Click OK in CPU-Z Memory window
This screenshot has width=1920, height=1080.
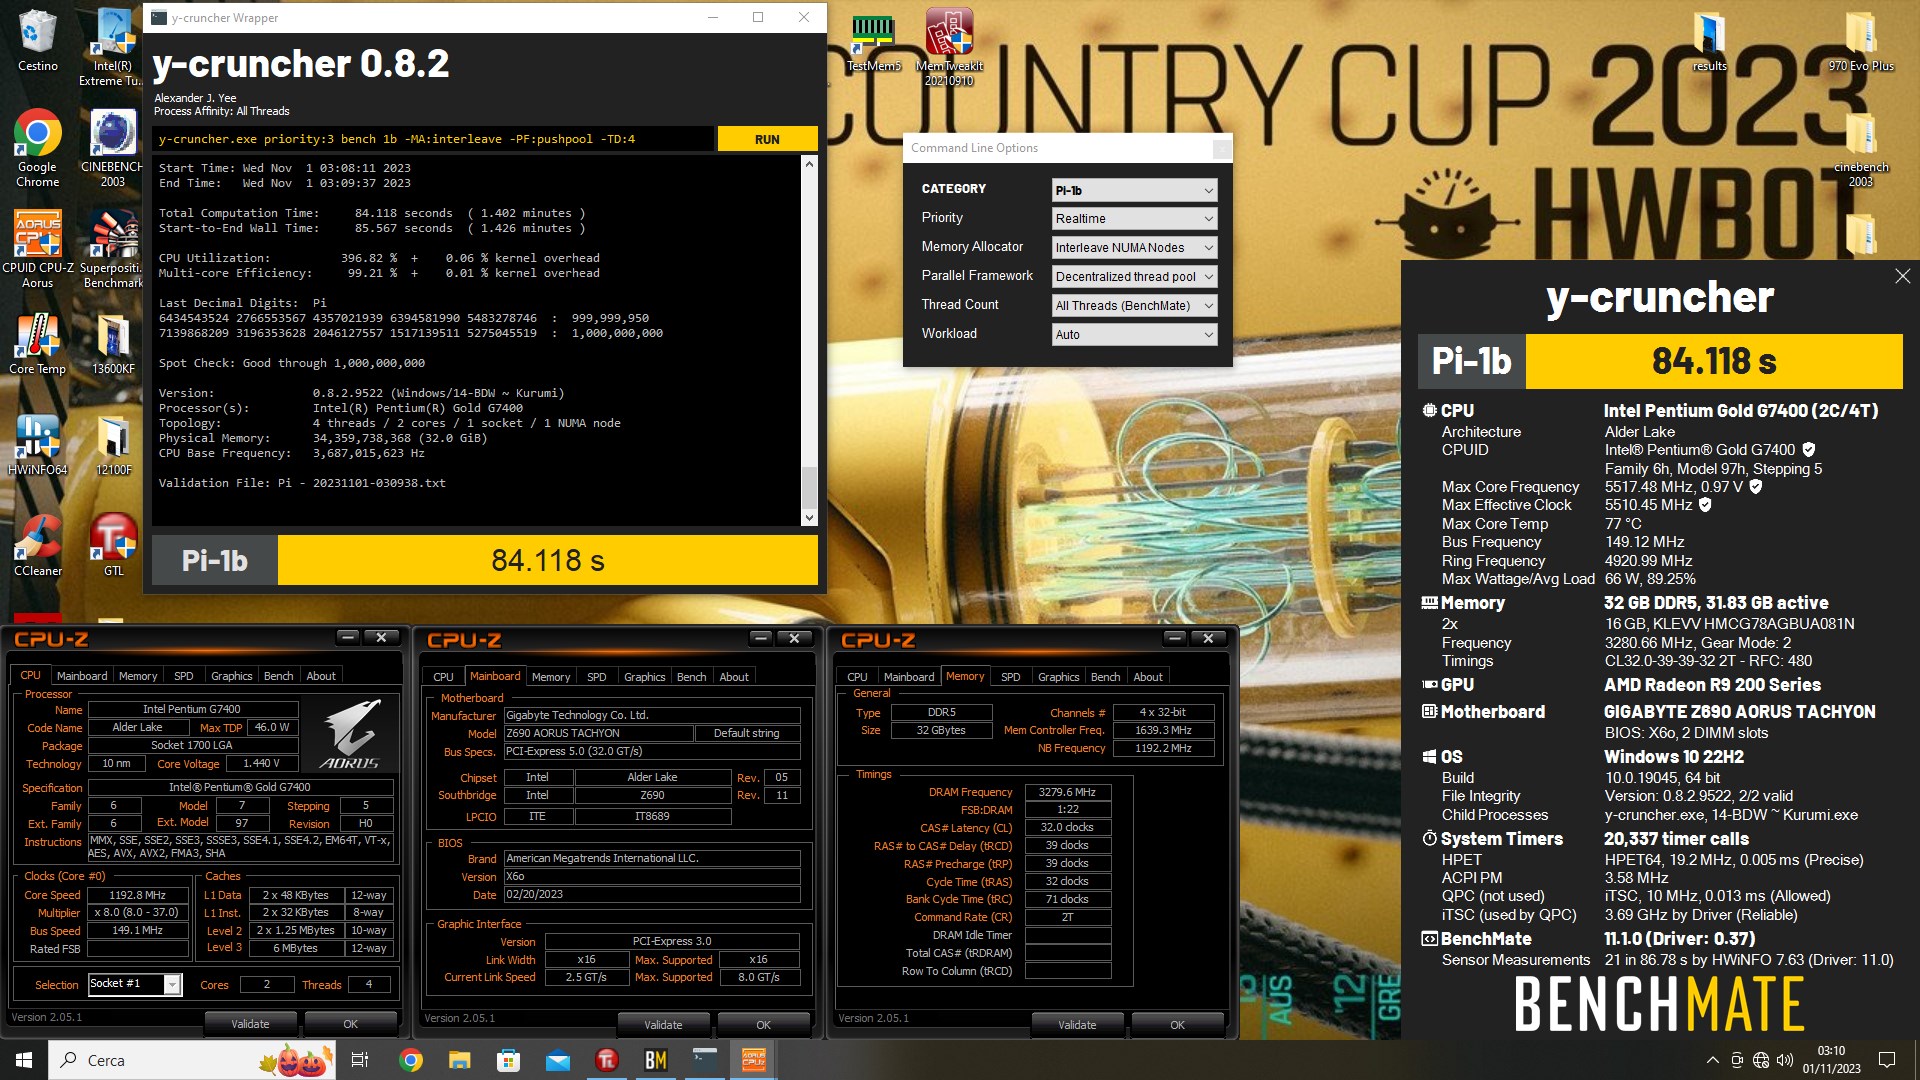(x=1177, y=1025)
